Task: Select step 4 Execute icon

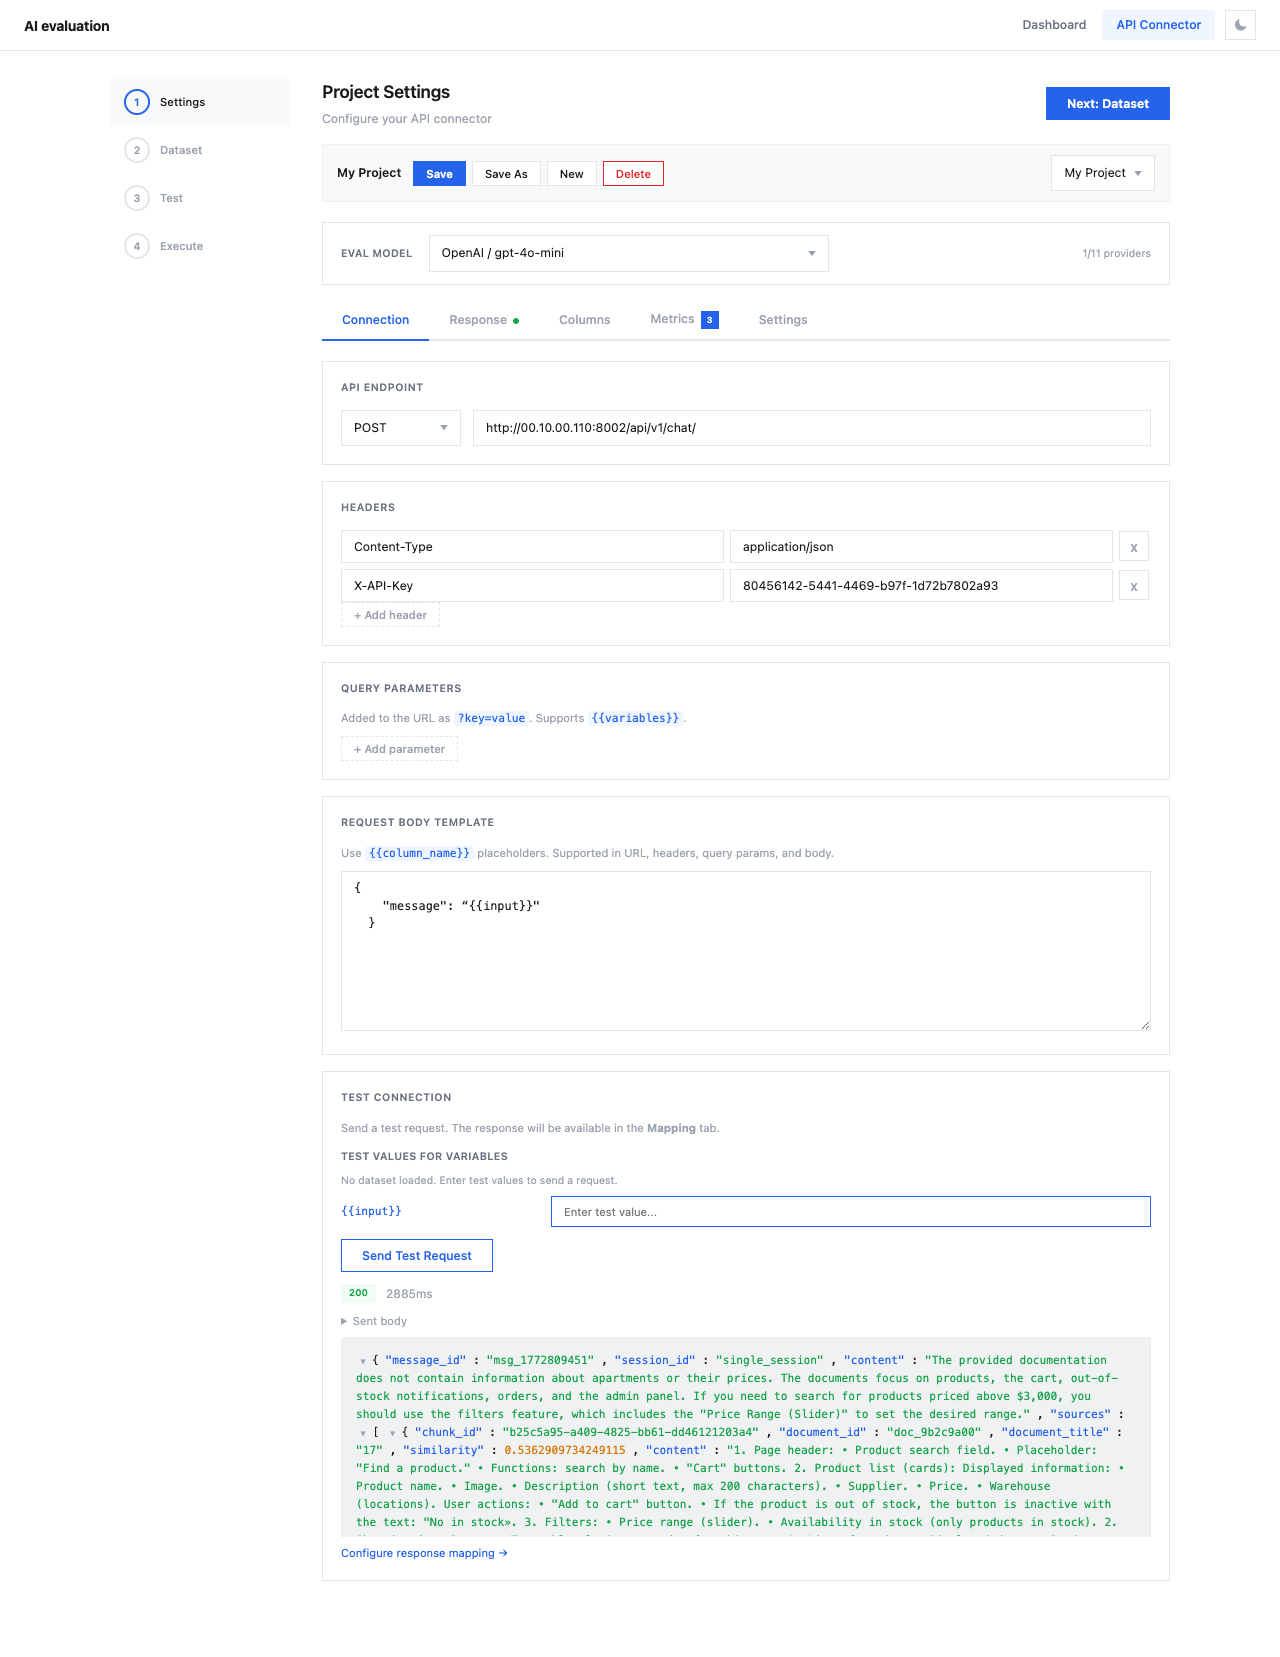Action: [137, 246]
